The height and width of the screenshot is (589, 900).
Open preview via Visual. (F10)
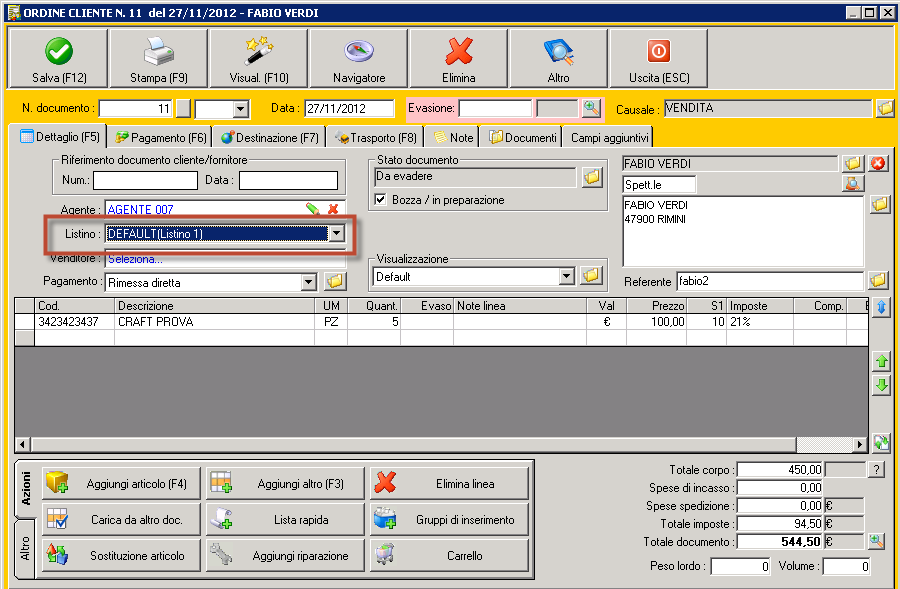(259, 59)
